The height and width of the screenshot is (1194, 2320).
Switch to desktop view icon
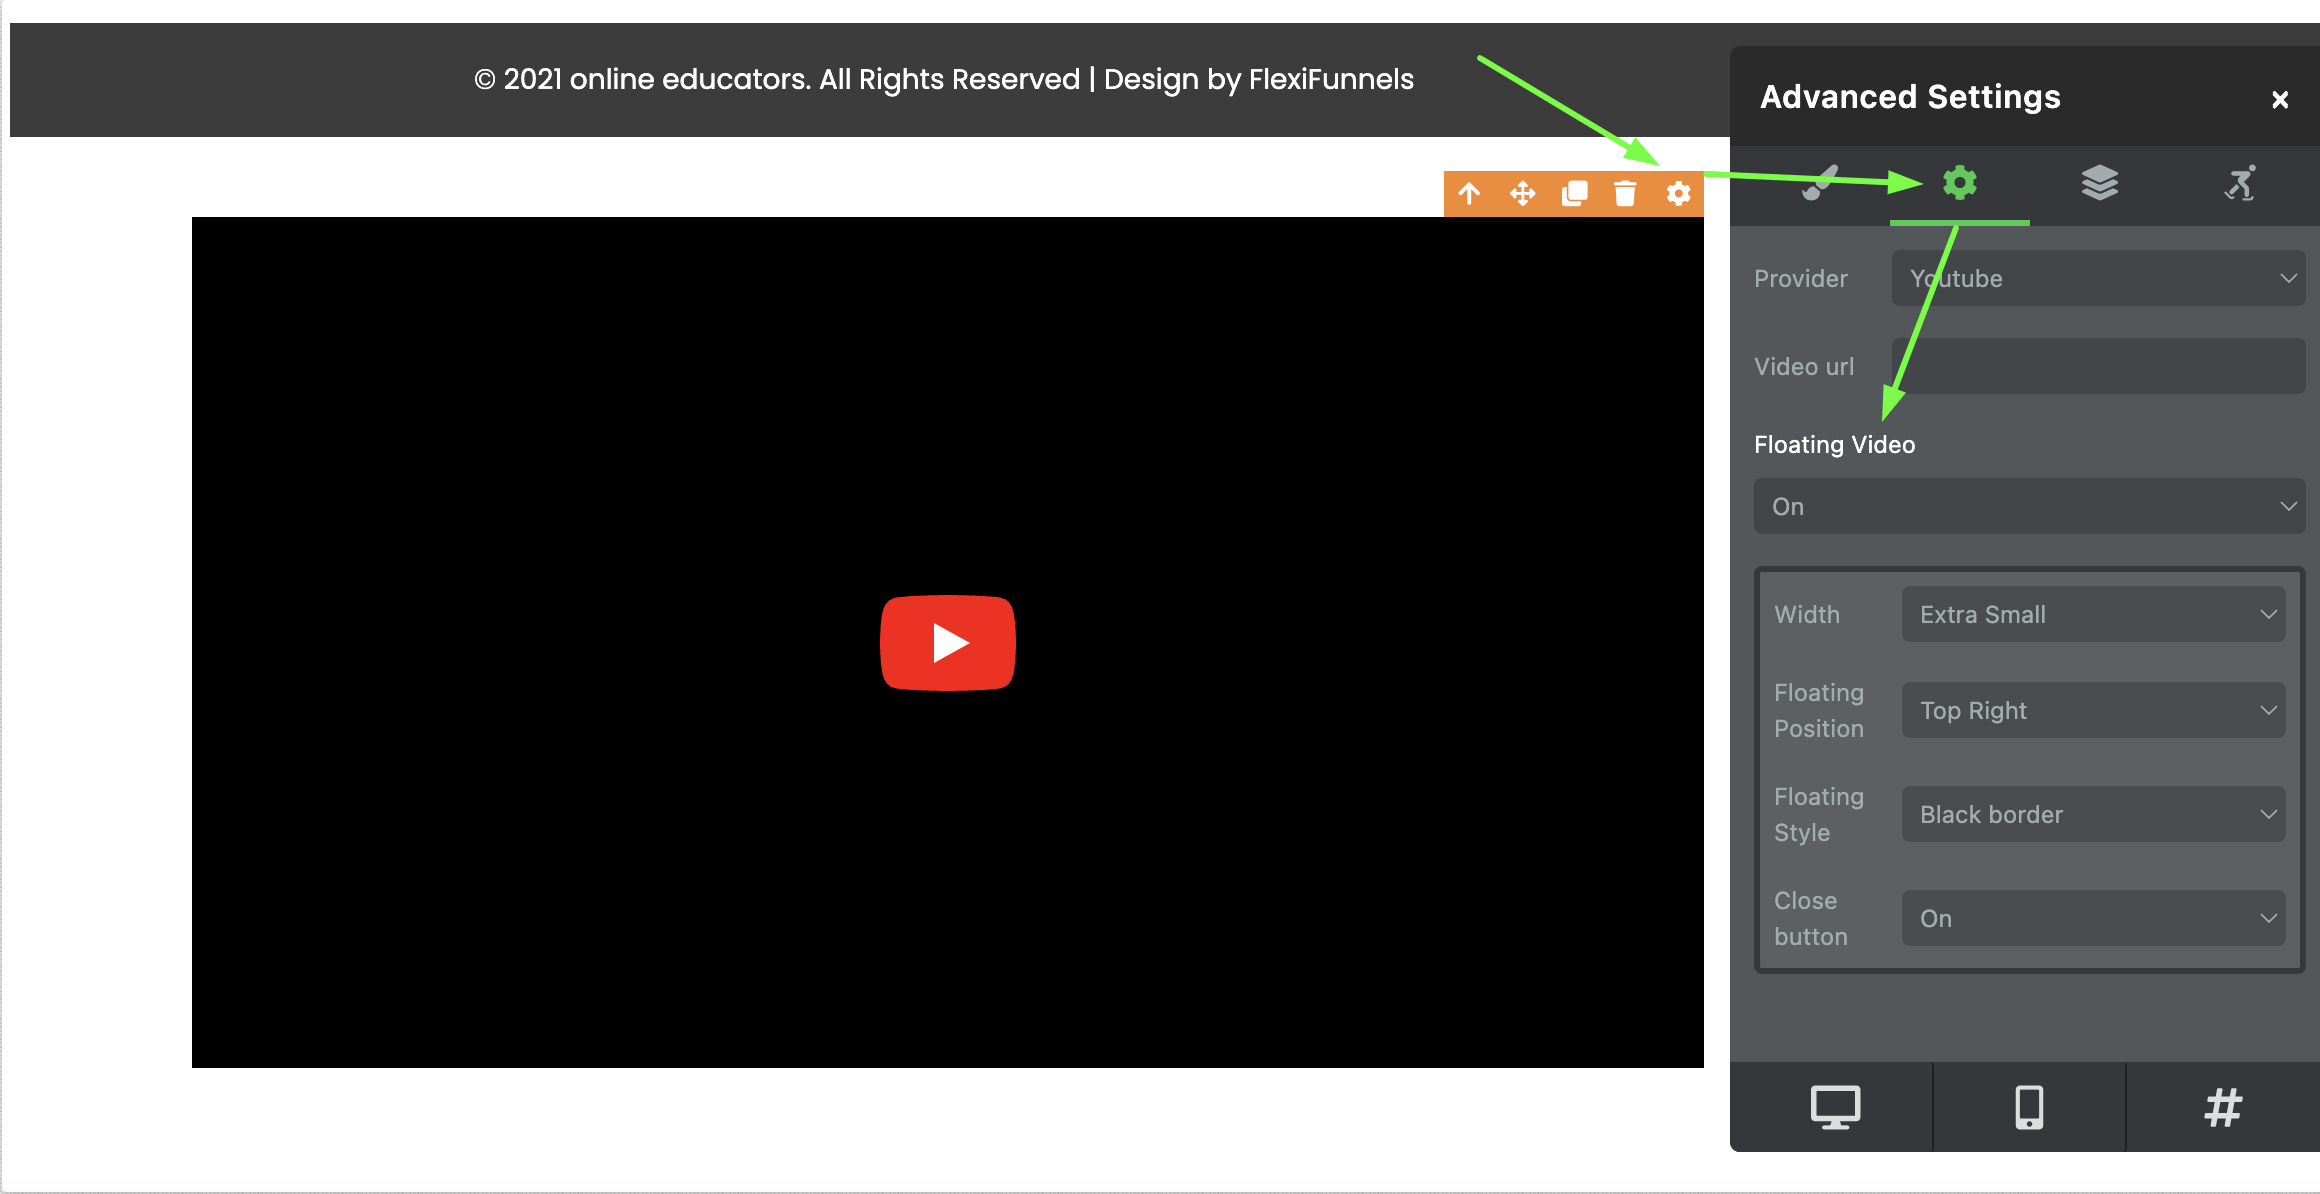tap(1835, 1107)
